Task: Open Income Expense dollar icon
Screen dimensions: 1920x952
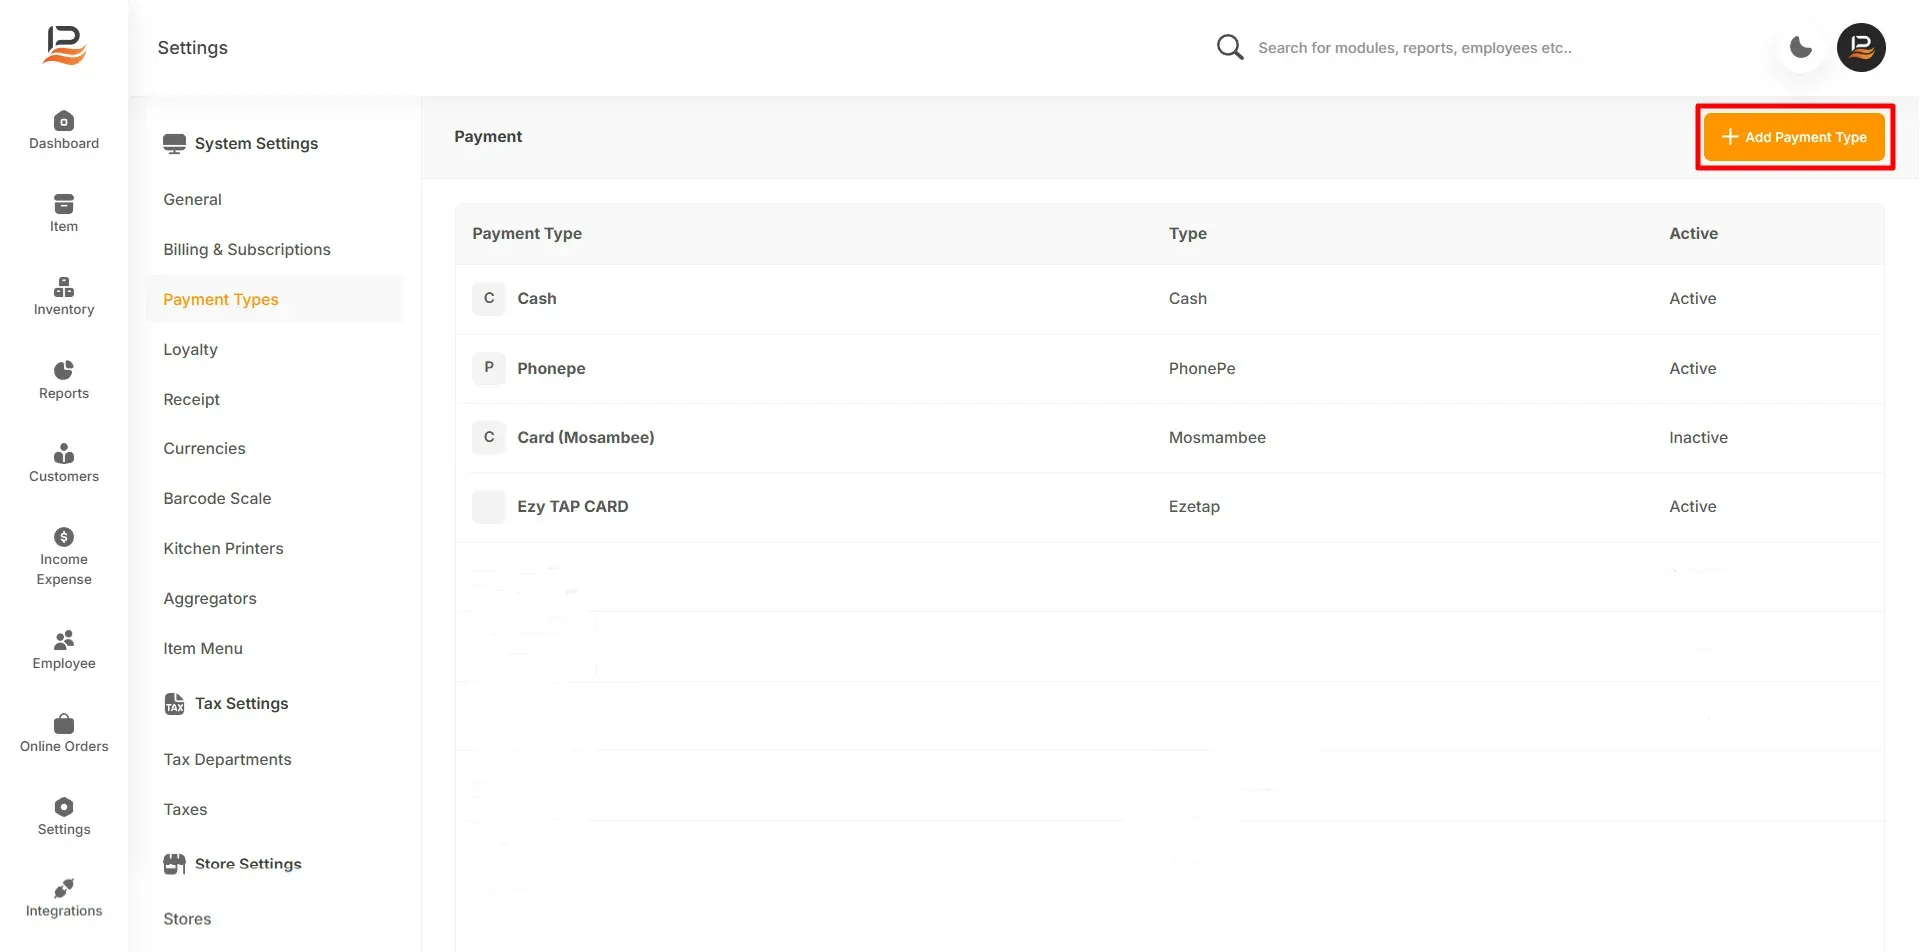Action: pyautogui.click(x=64, y=537)
